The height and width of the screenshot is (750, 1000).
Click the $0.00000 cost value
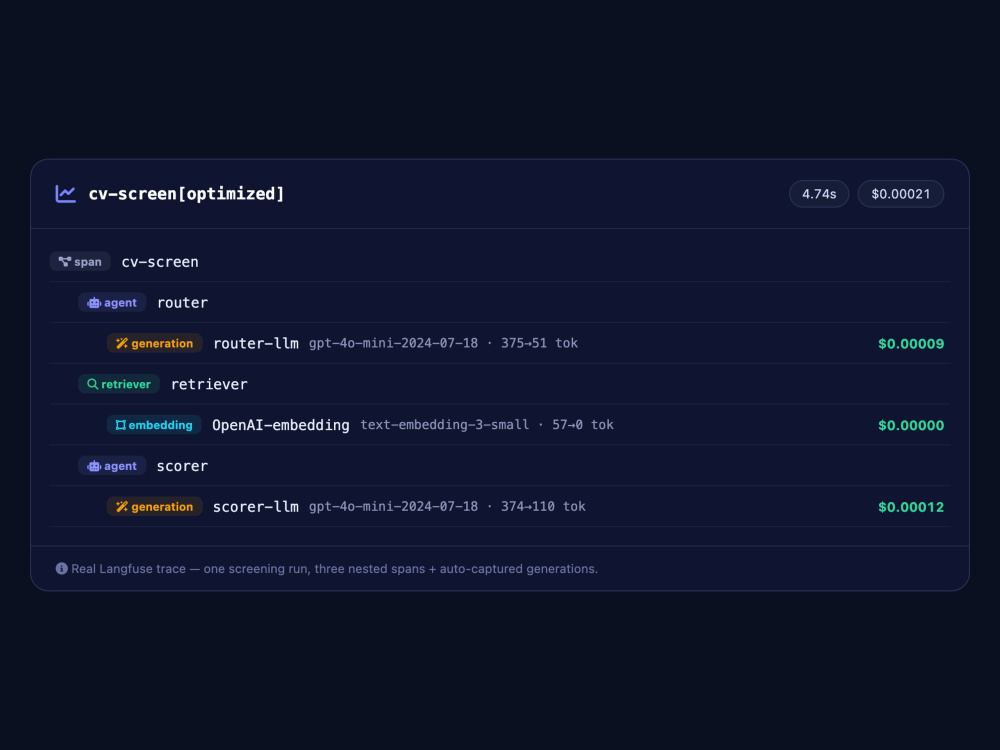tap(911, 425)
